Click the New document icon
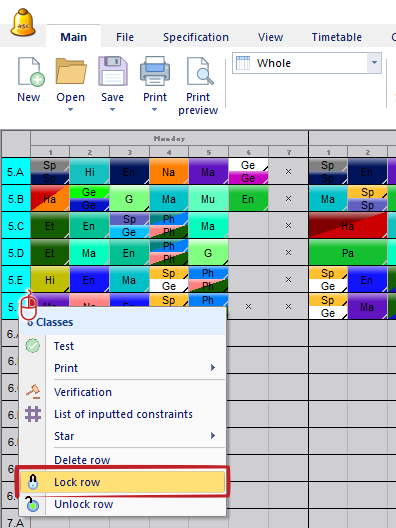396x528 pixels. tap(31, 71)
